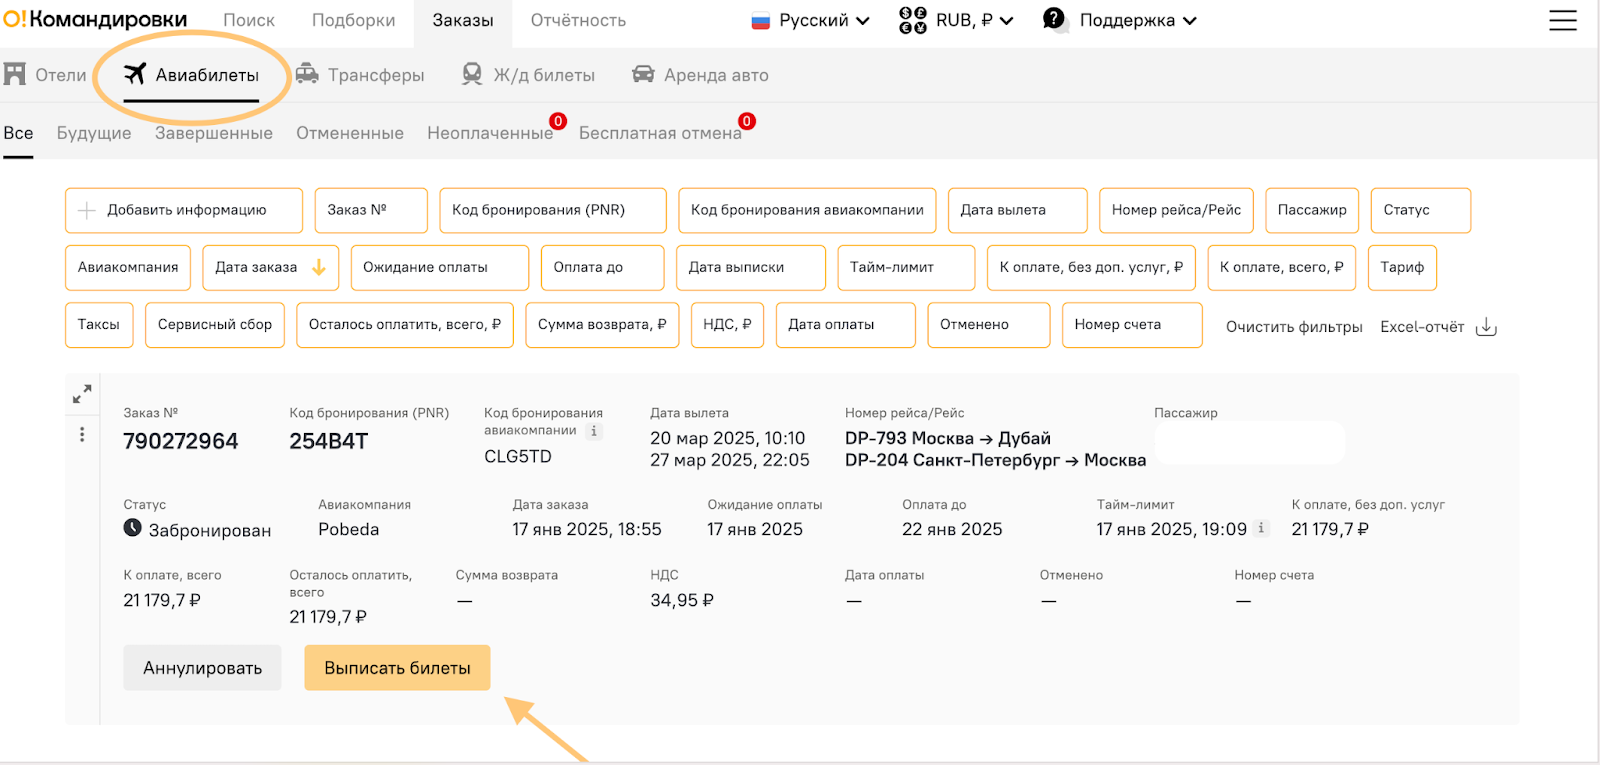This screenshot has height=765, width=1600.
Task: Open the Дата вылета filter
Action: point(1017,210)
